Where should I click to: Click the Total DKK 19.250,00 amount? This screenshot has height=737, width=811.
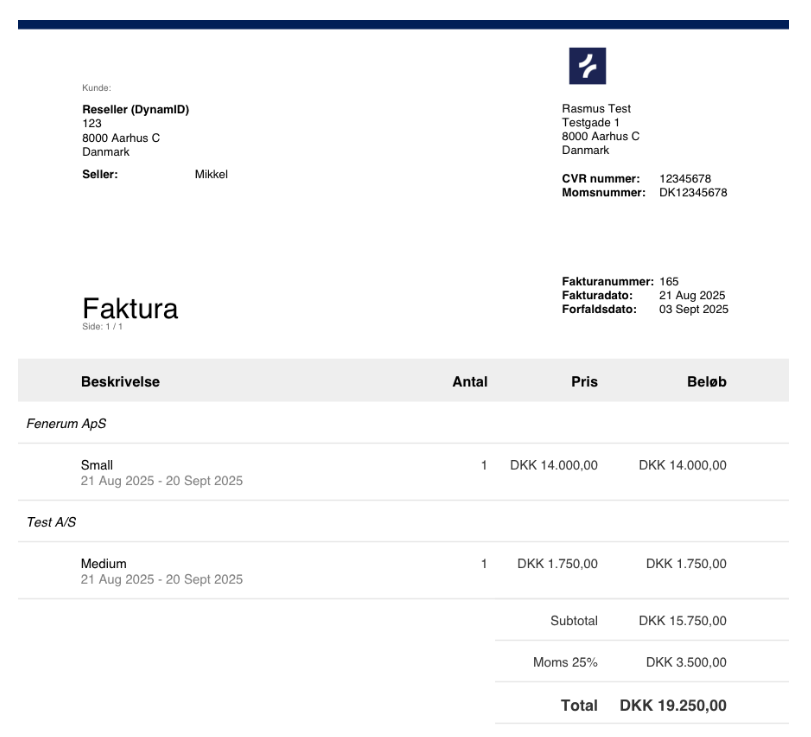(672, 706)
